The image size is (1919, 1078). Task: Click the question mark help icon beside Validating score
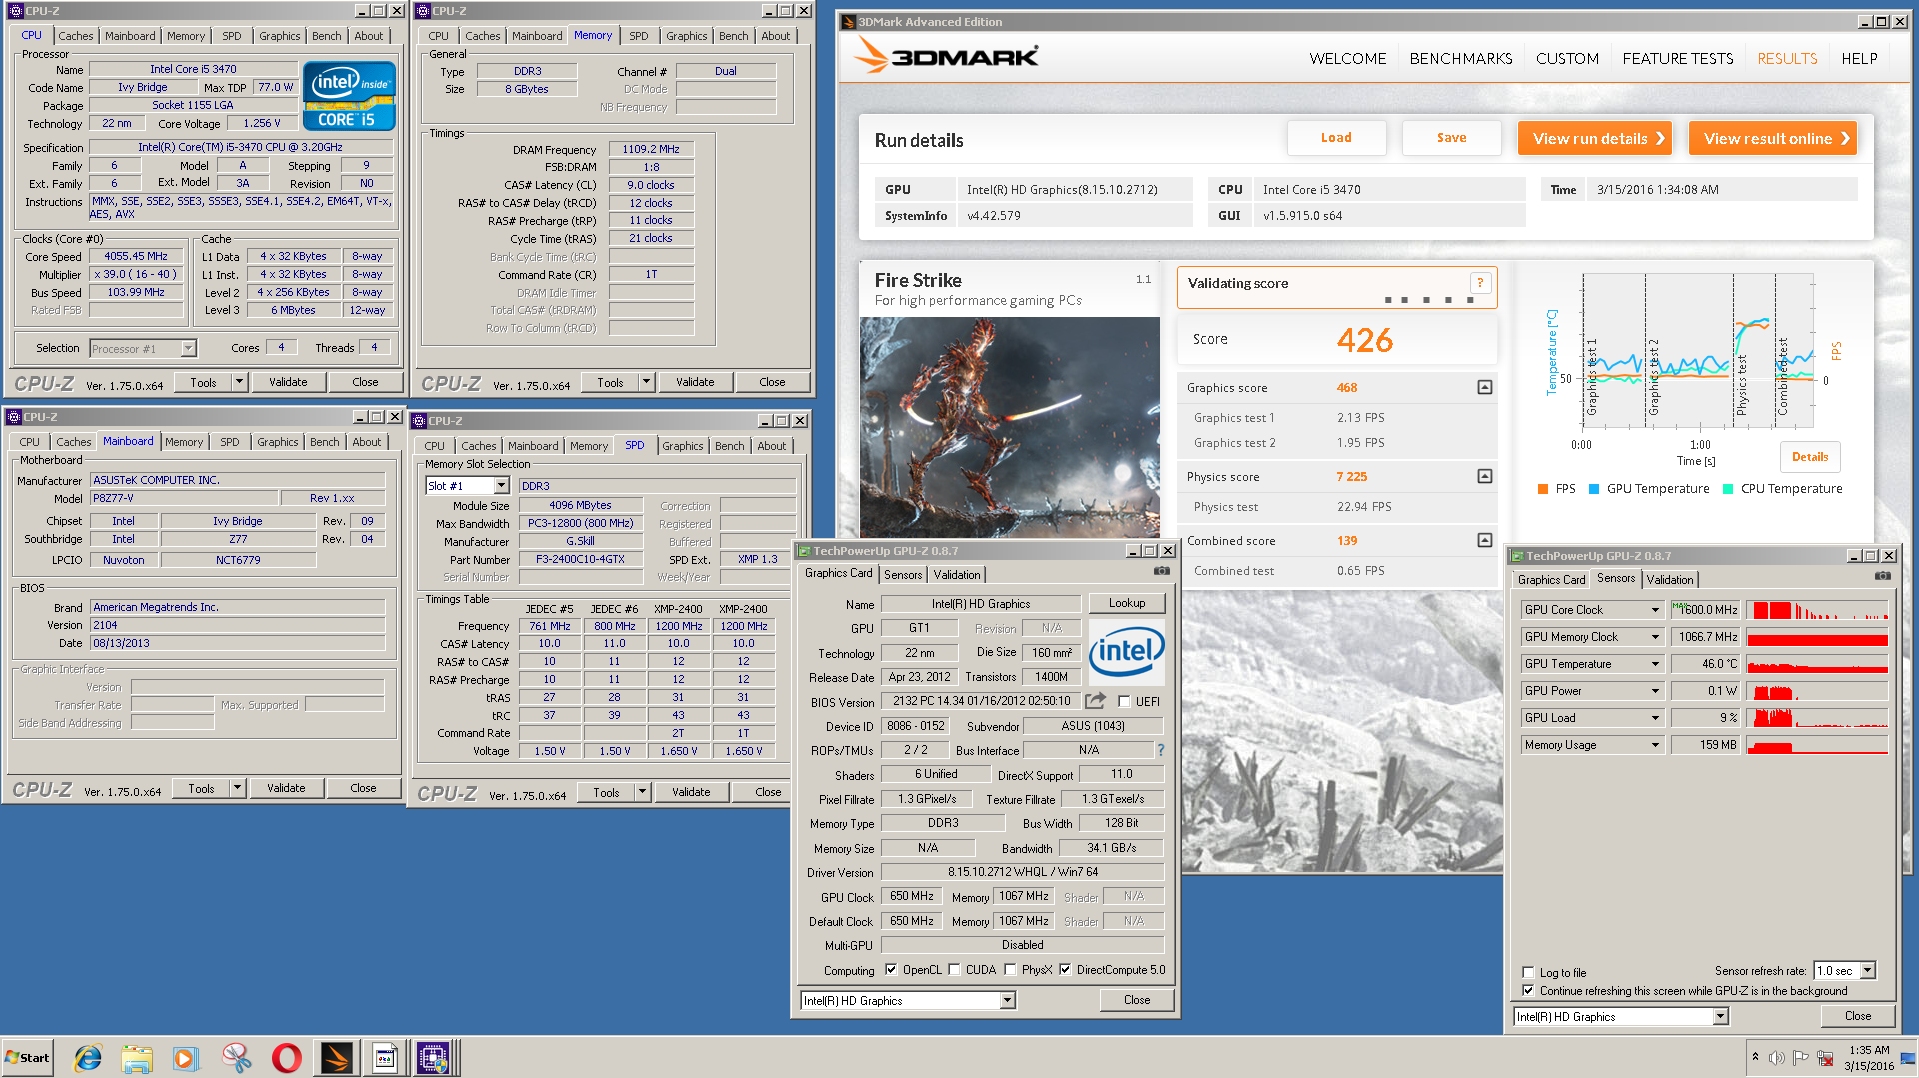1480,283
